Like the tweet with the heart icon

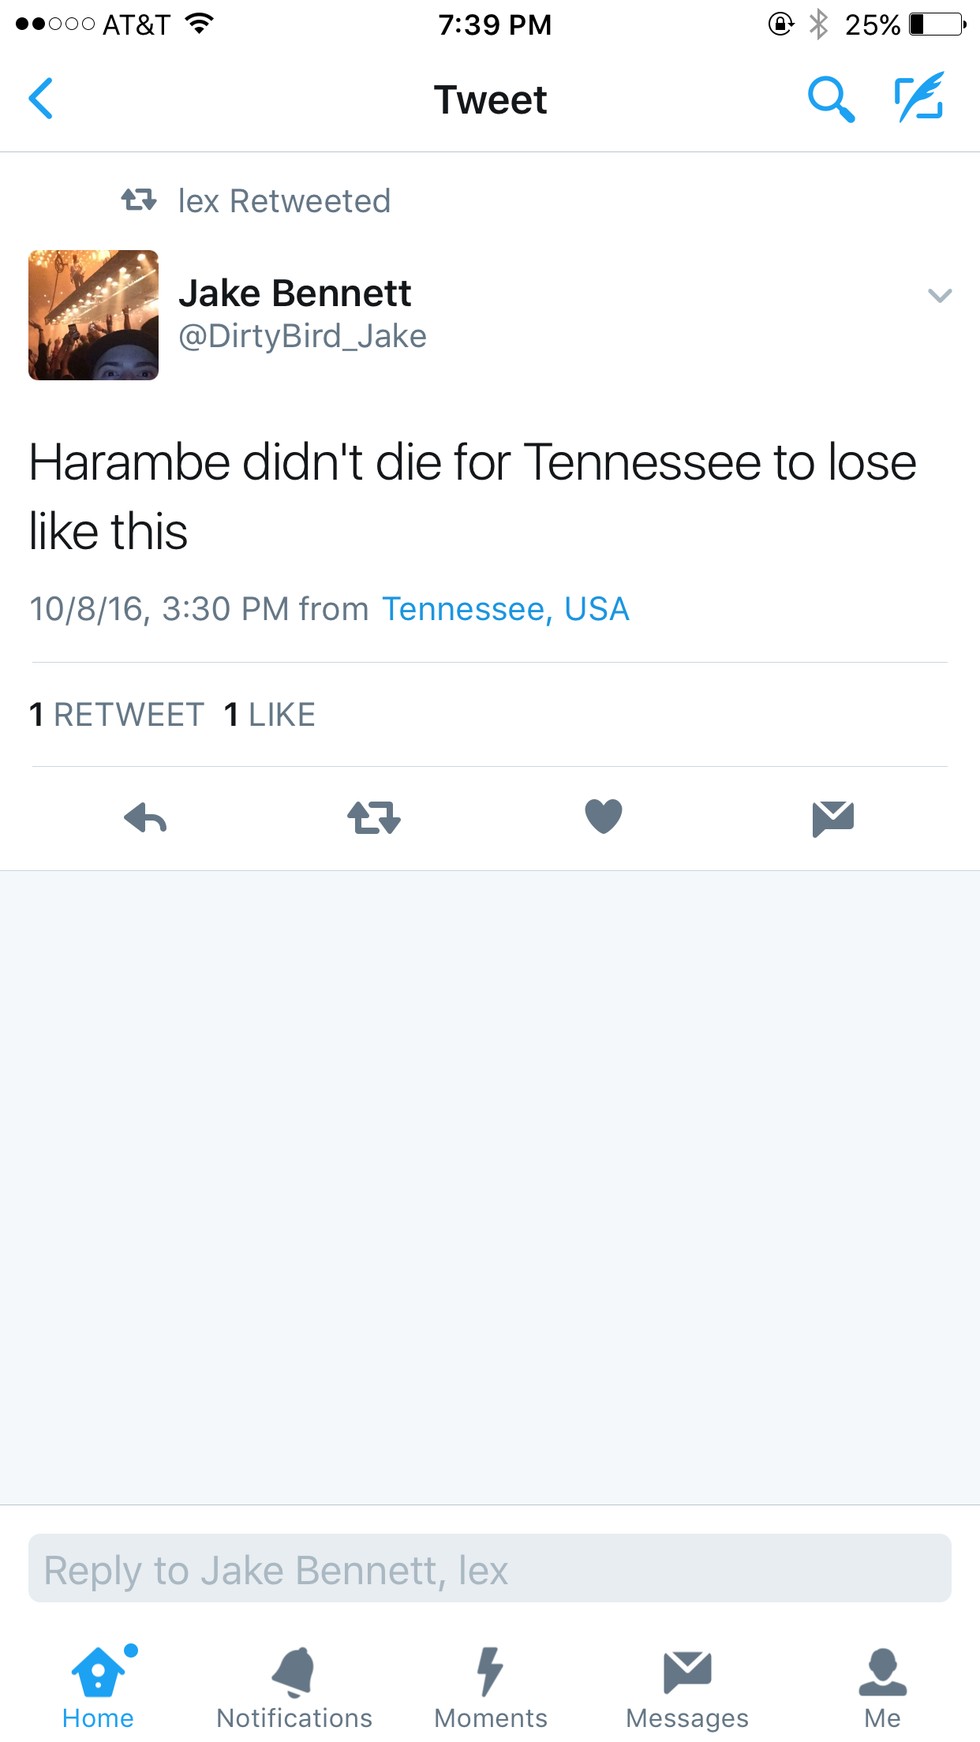(x=603, y=817)
